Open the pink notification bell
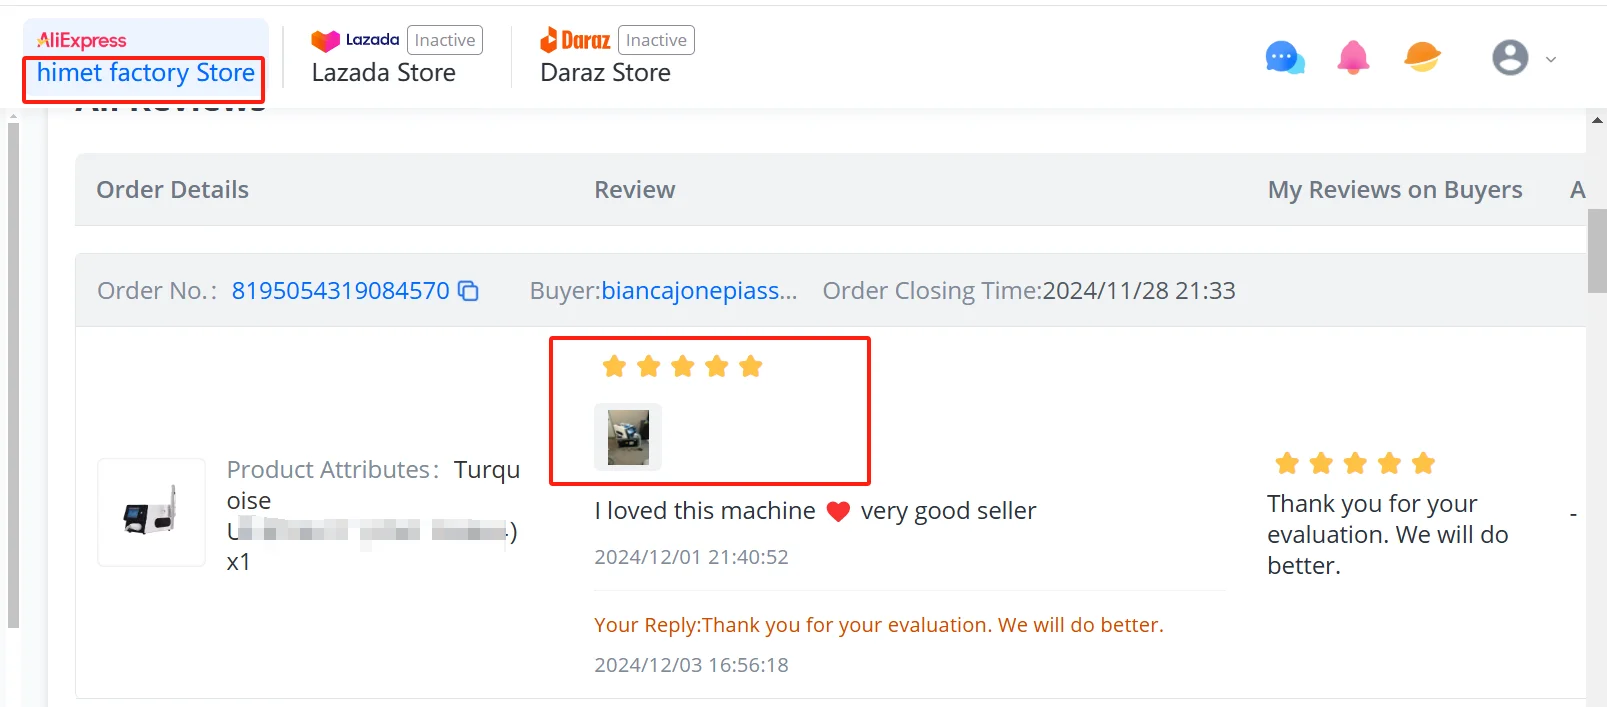 pyautogui.click(x=1353, y=58)
